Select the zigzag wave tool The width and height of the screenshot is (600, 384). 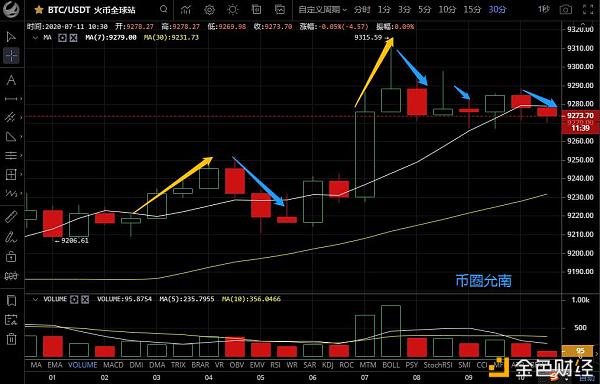(x=11, y=194)
